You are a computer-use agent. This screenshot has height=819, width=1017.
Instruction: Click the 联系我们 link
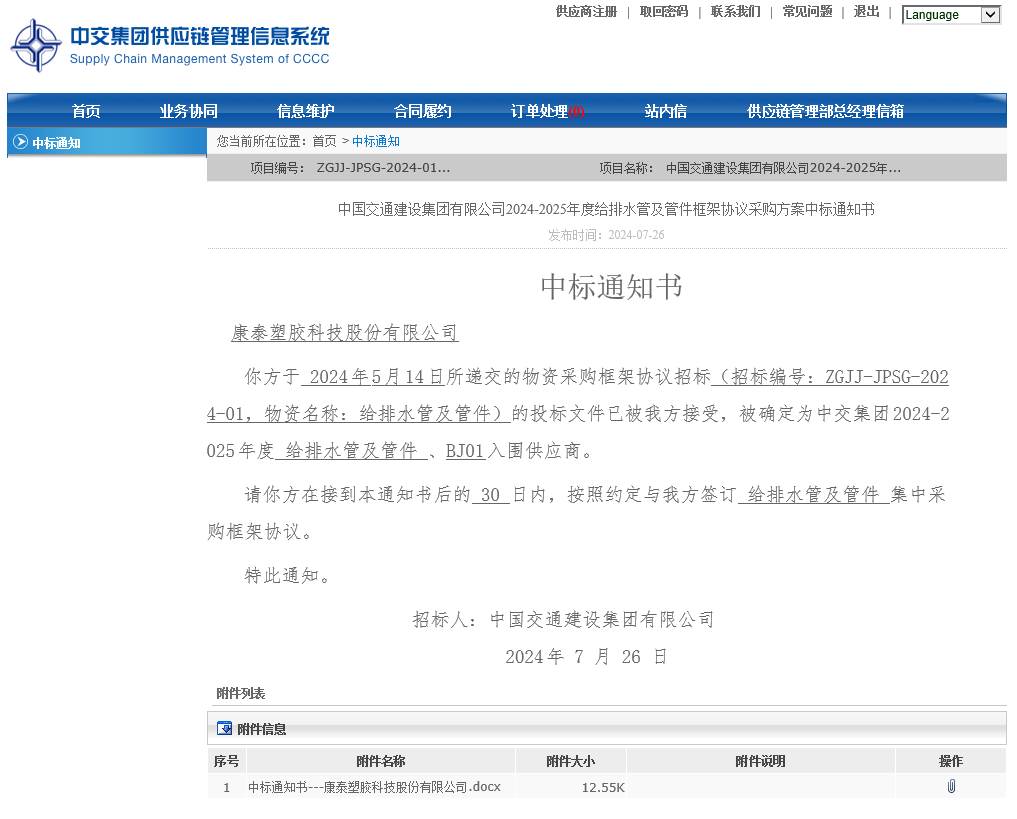(735, 12)
